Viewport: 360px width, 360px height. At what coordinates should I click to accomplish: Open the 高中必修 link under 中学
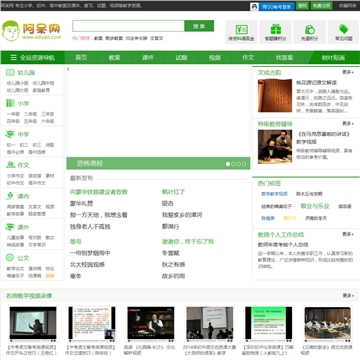[15, 152]
